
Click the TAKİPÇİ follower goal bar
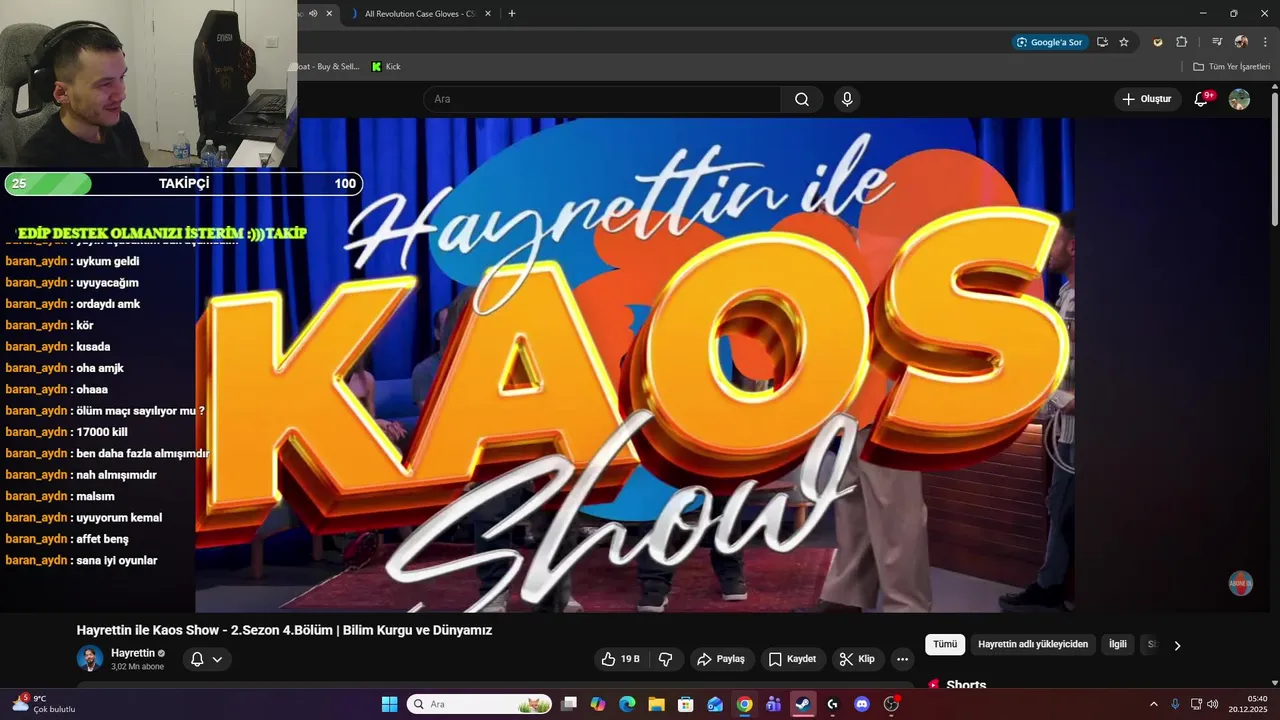(x=184, y=184)
